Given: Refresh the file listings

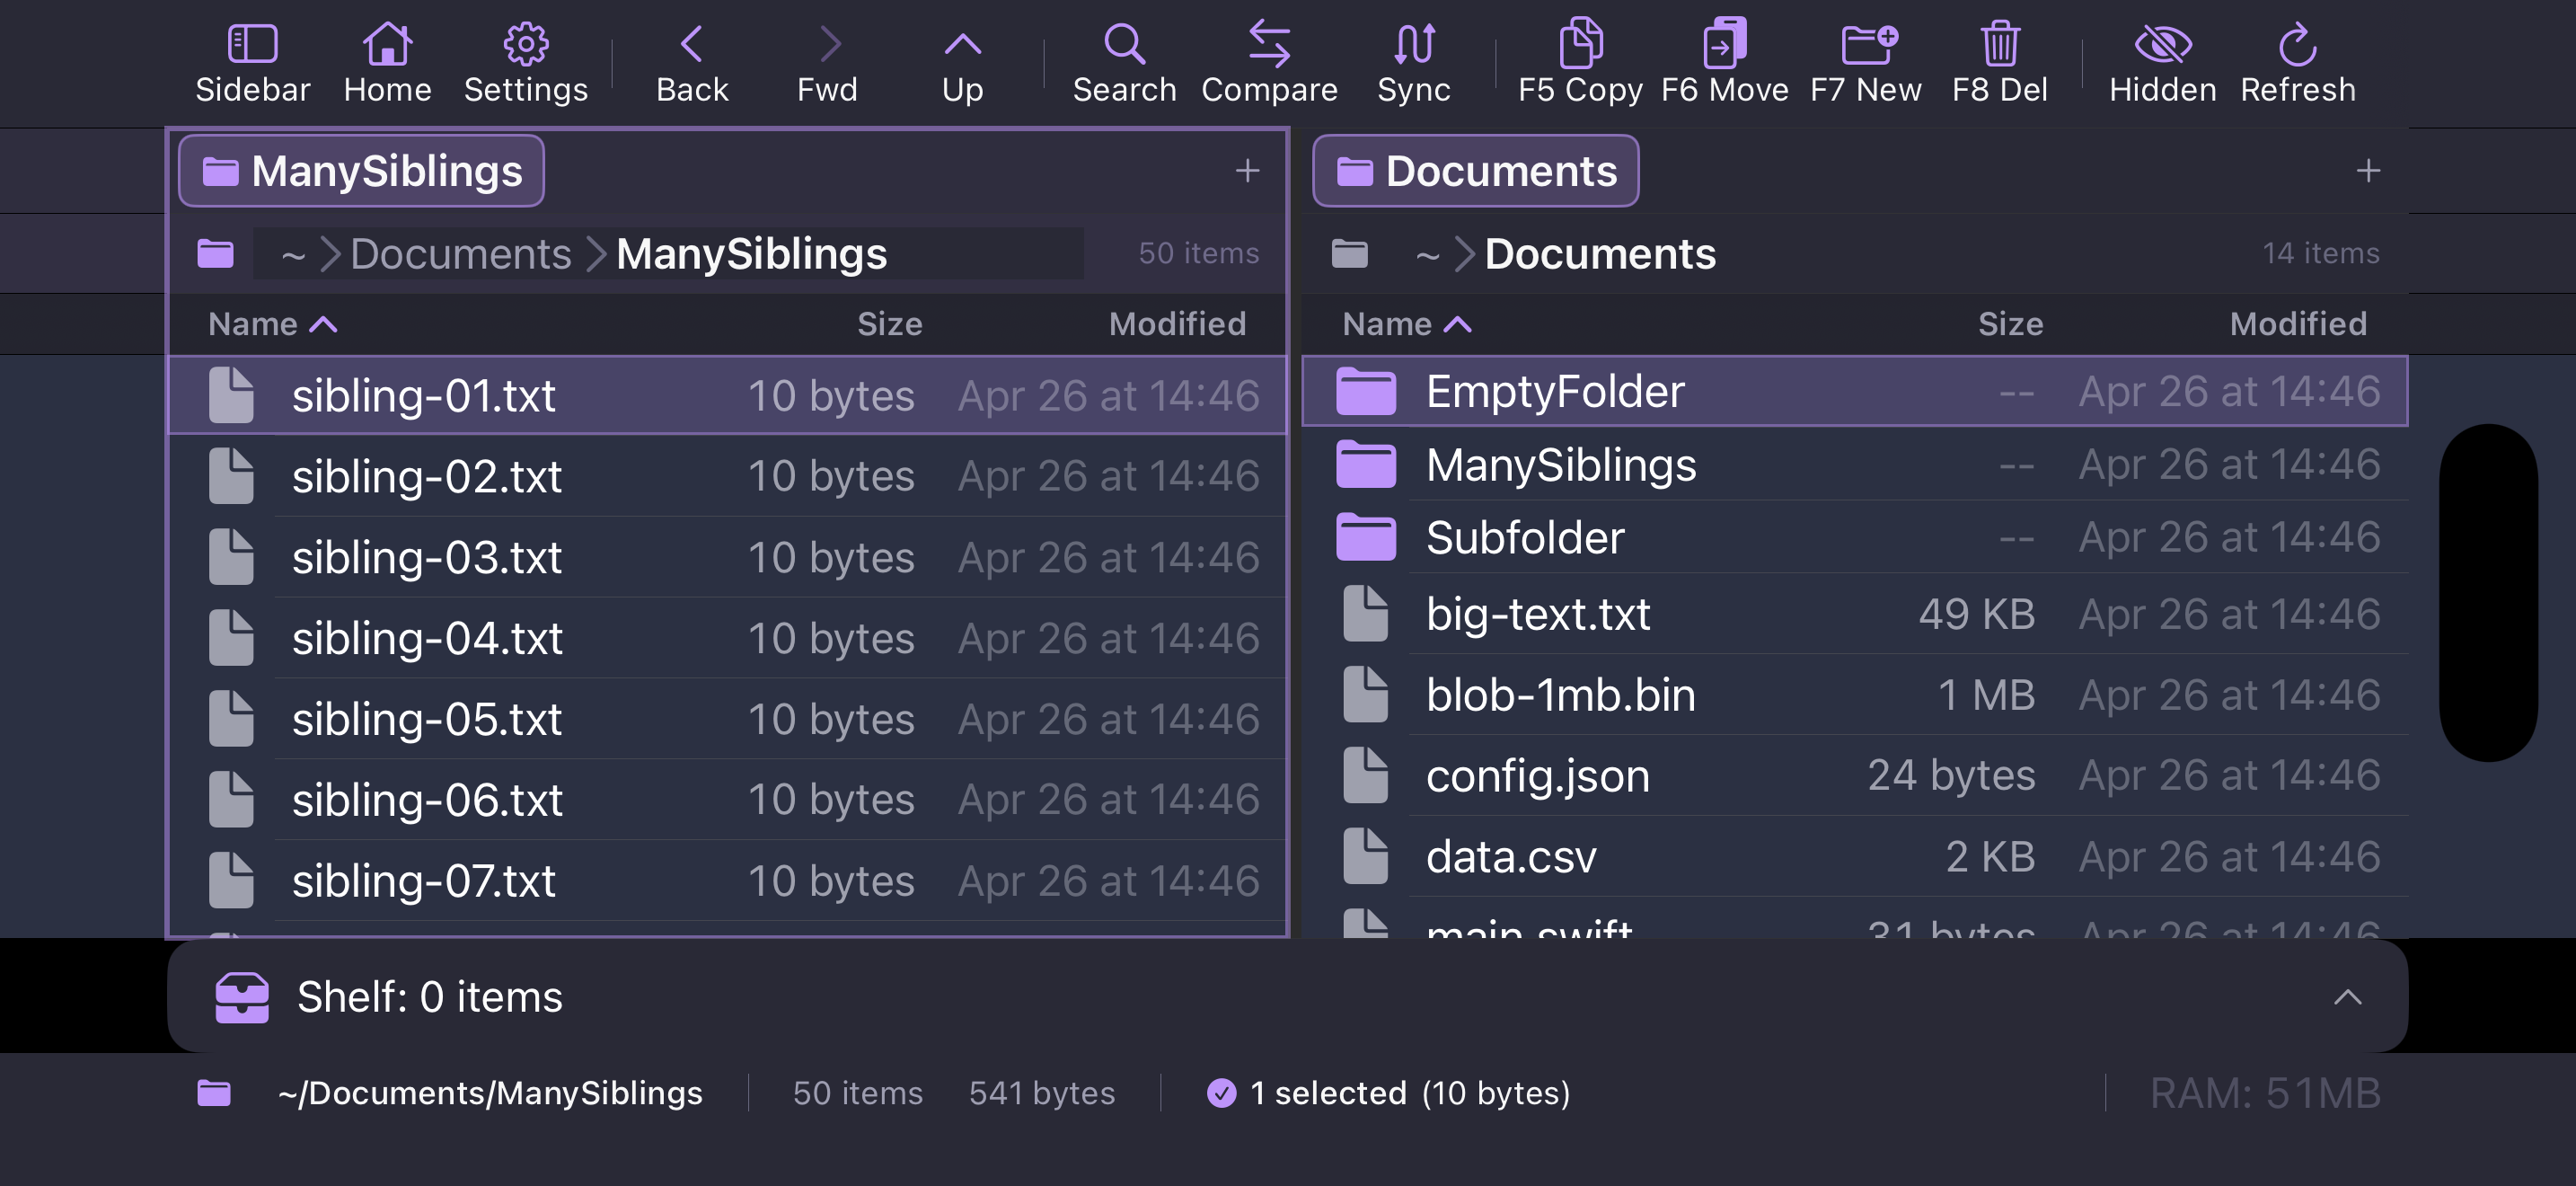Looking at the screenshot, I should [x=2297, y=64].
